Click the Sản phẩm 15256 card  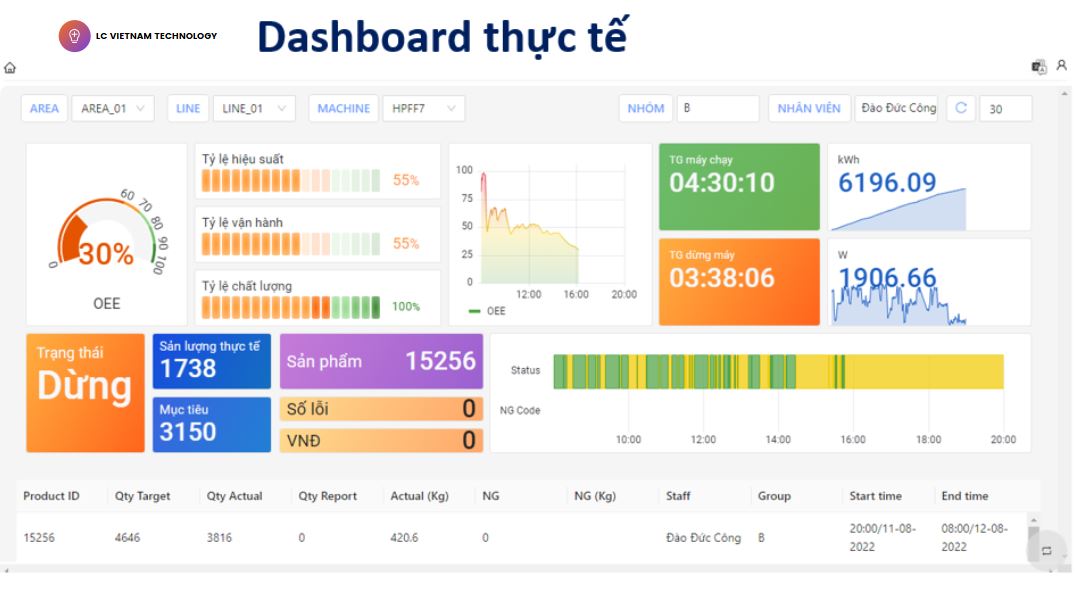coord(381,361)
